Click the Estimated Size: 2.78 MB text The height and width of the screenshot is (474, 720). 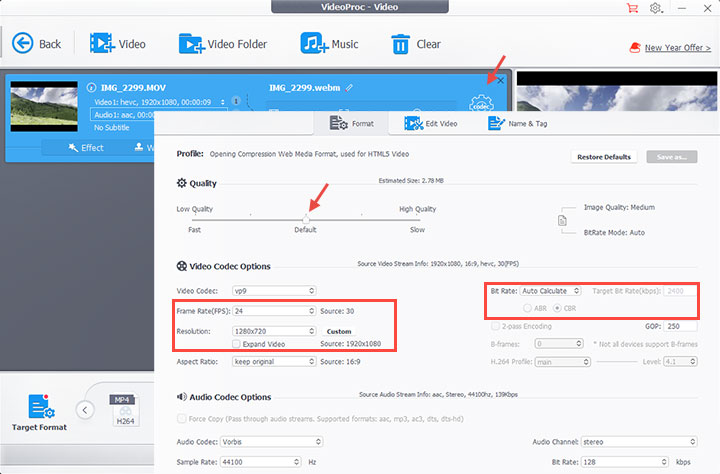pos(411,181)
